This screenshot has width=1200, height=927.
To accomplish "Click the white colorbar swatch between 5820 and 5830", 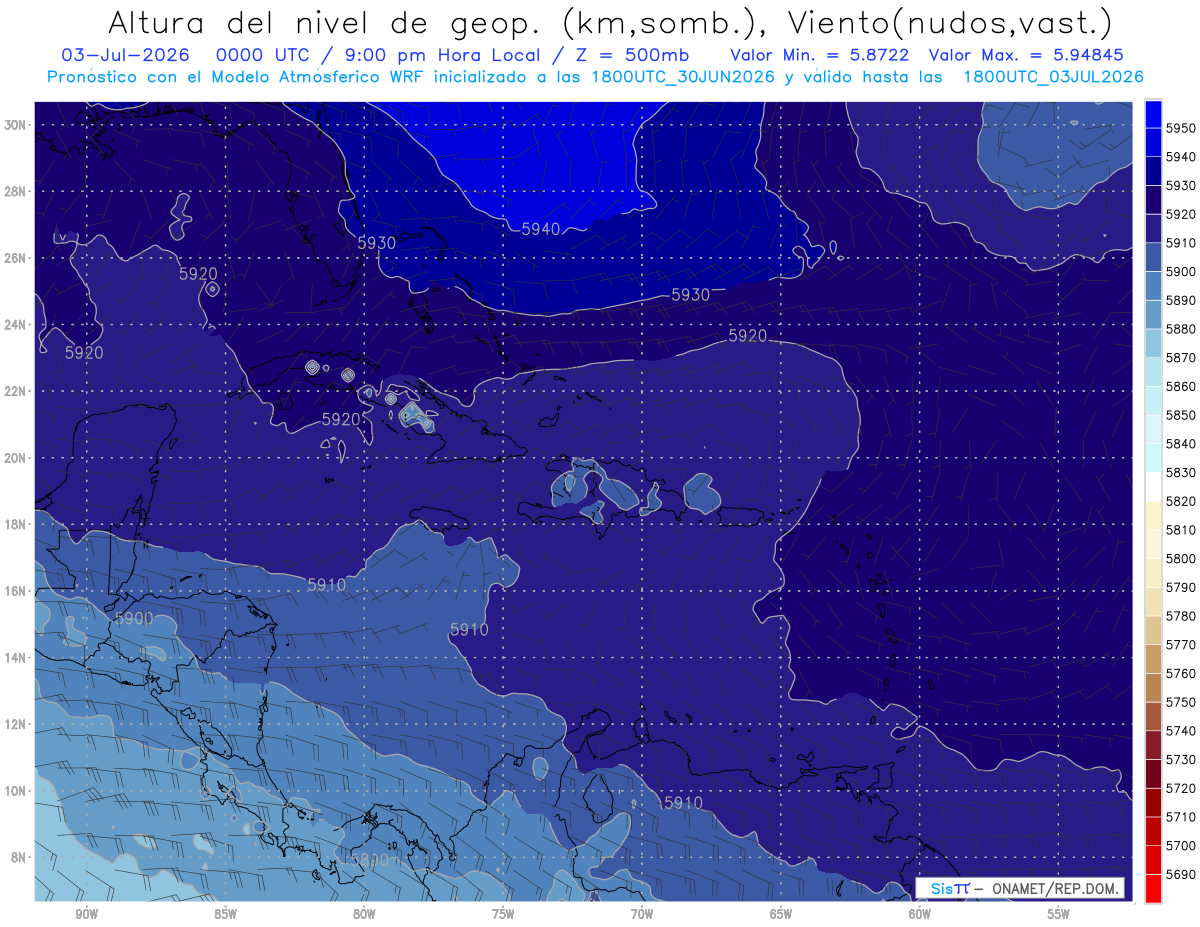I will coord(1153,486).
